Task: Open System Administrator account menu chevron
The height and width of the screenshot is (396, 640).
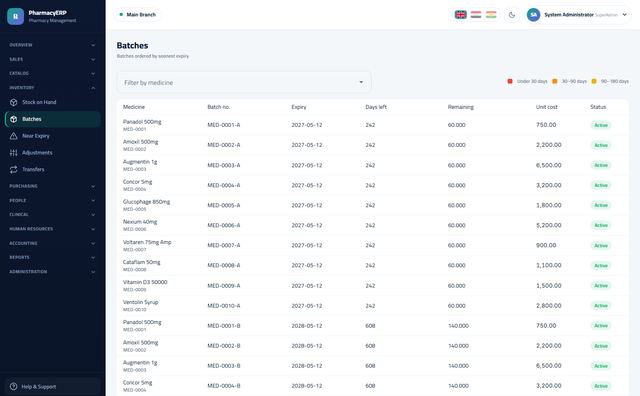Action: [624, 15]
